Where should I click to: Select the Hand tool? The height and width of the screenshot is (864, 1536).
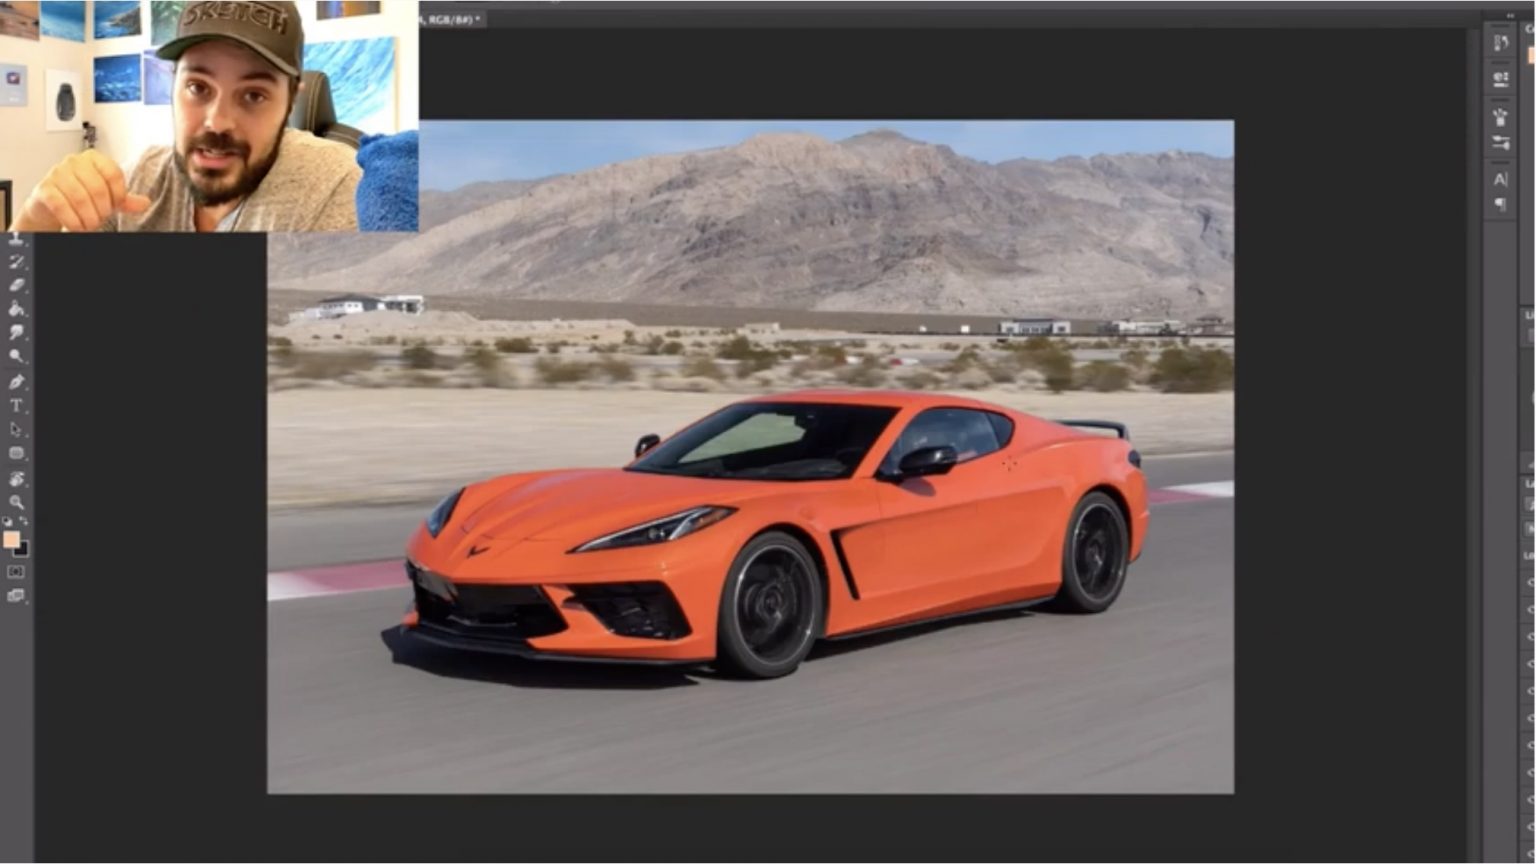[x=16, y=479]
